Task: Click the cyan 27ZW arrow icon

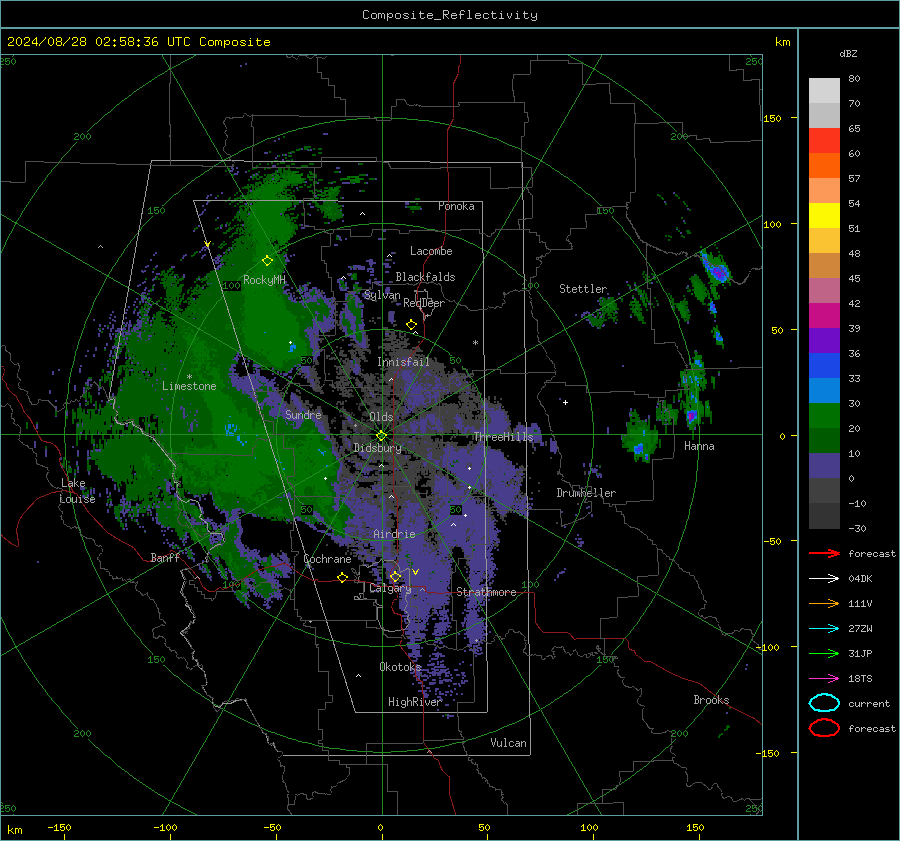Action: tap(824, 629)
